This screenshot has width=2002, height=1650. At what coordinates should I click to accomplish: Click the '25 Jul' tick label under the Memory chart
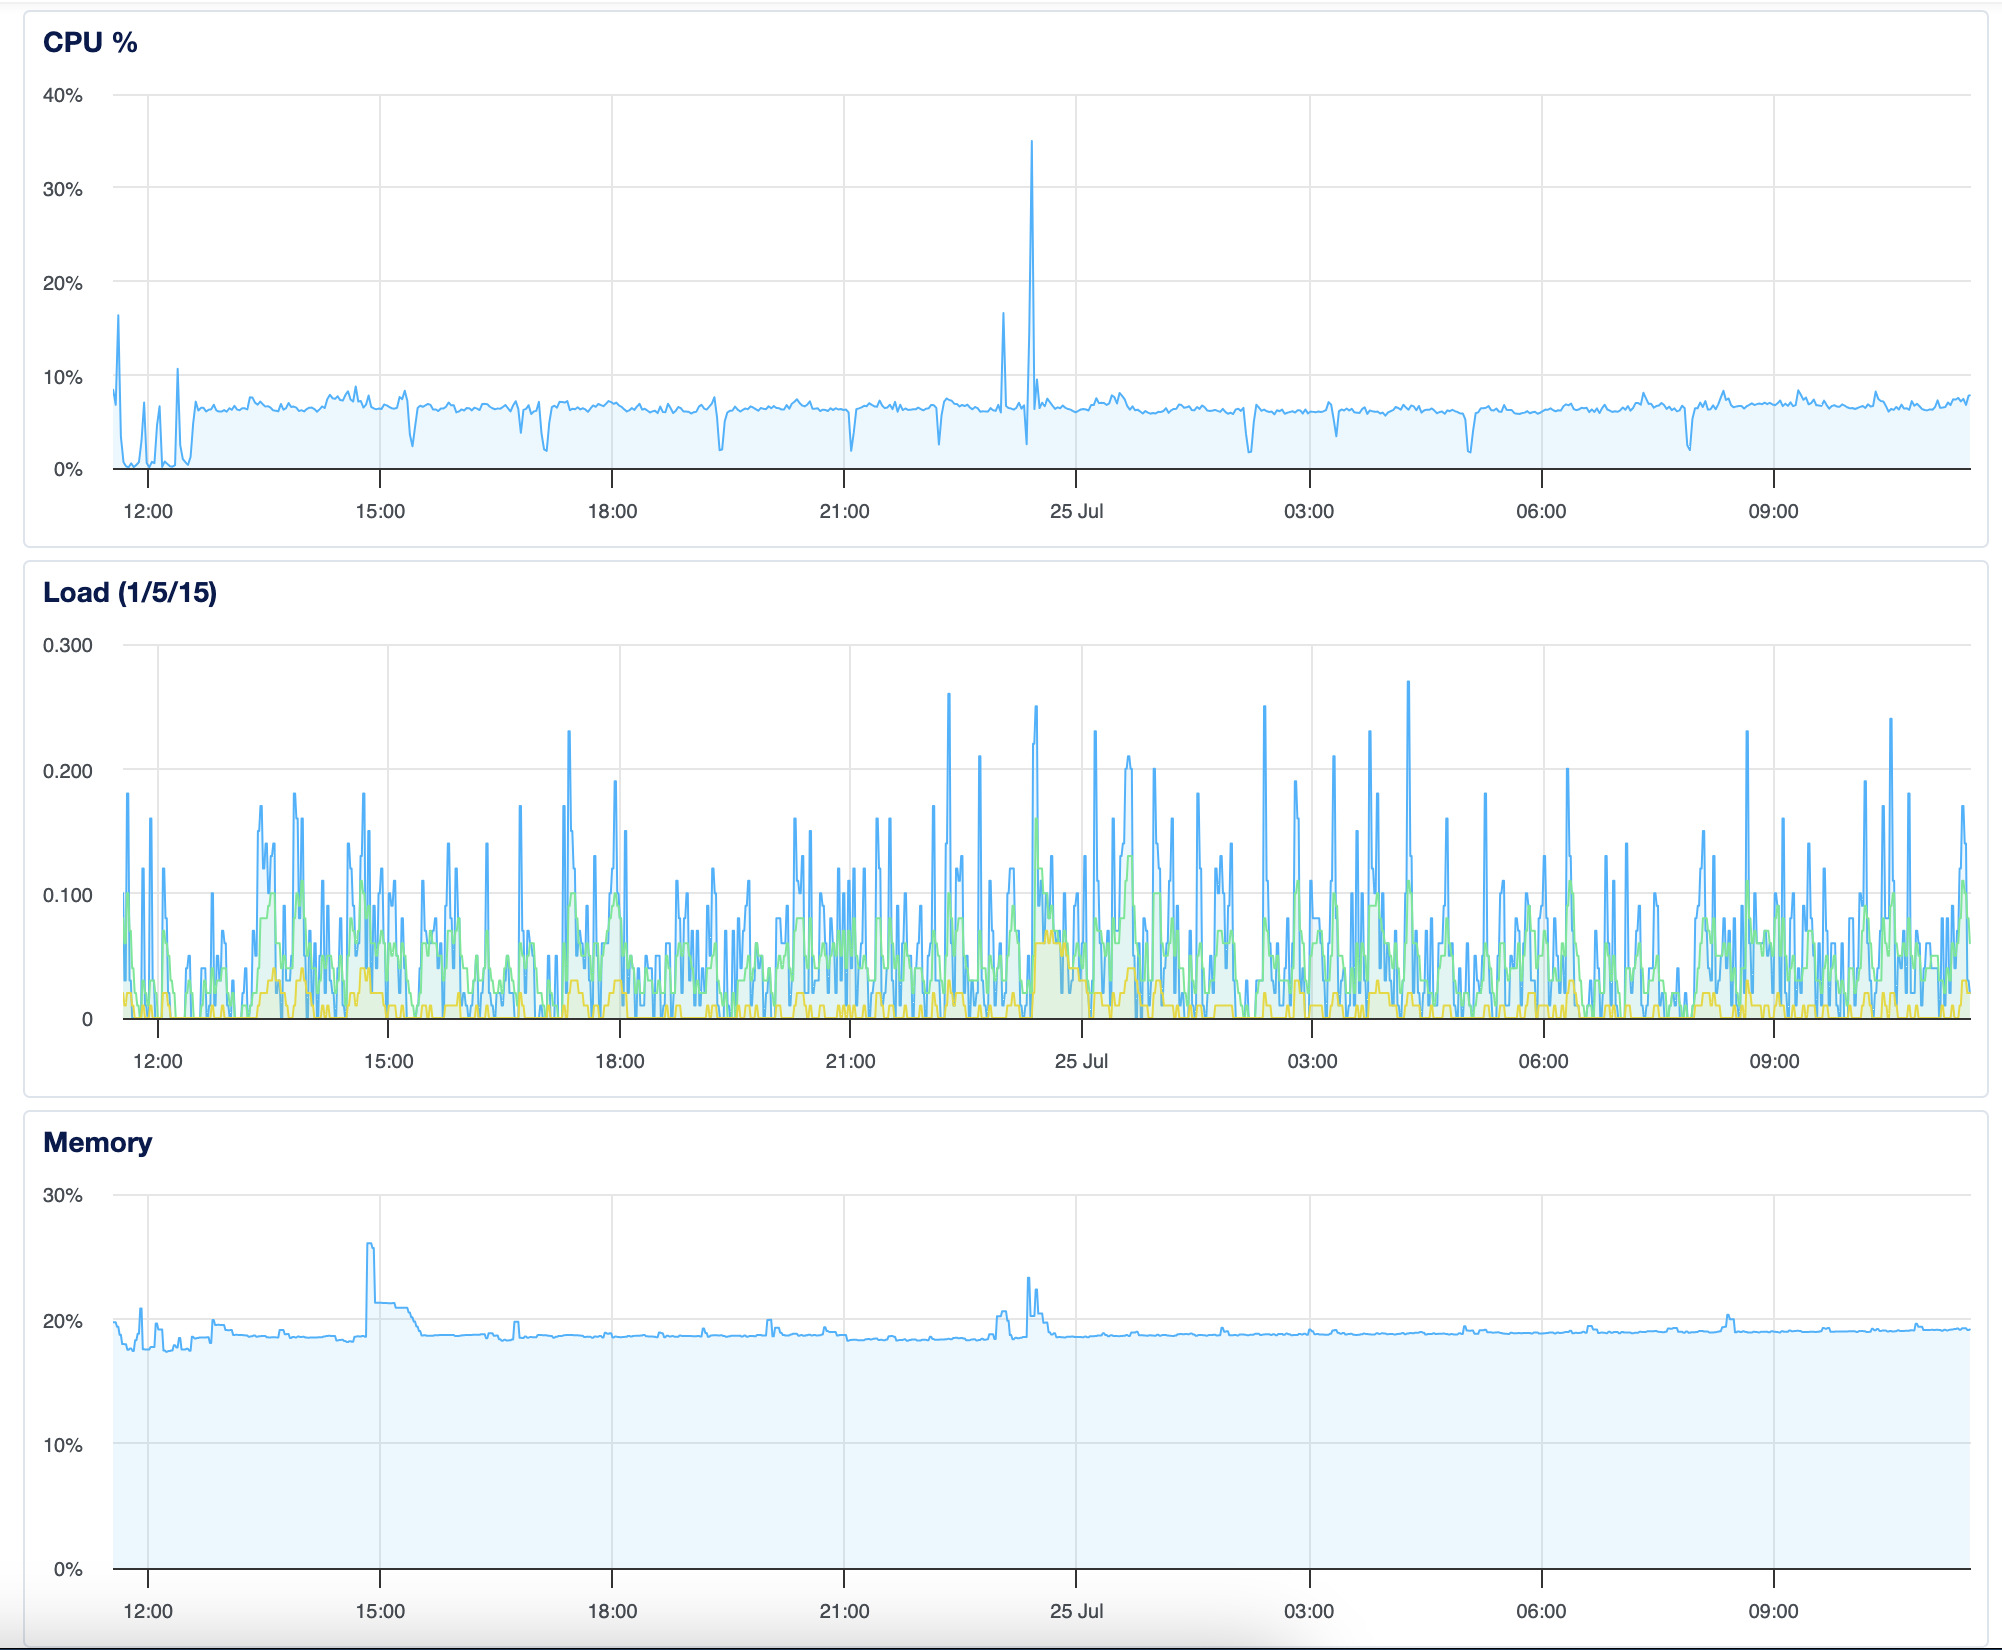(1077, 1611)
